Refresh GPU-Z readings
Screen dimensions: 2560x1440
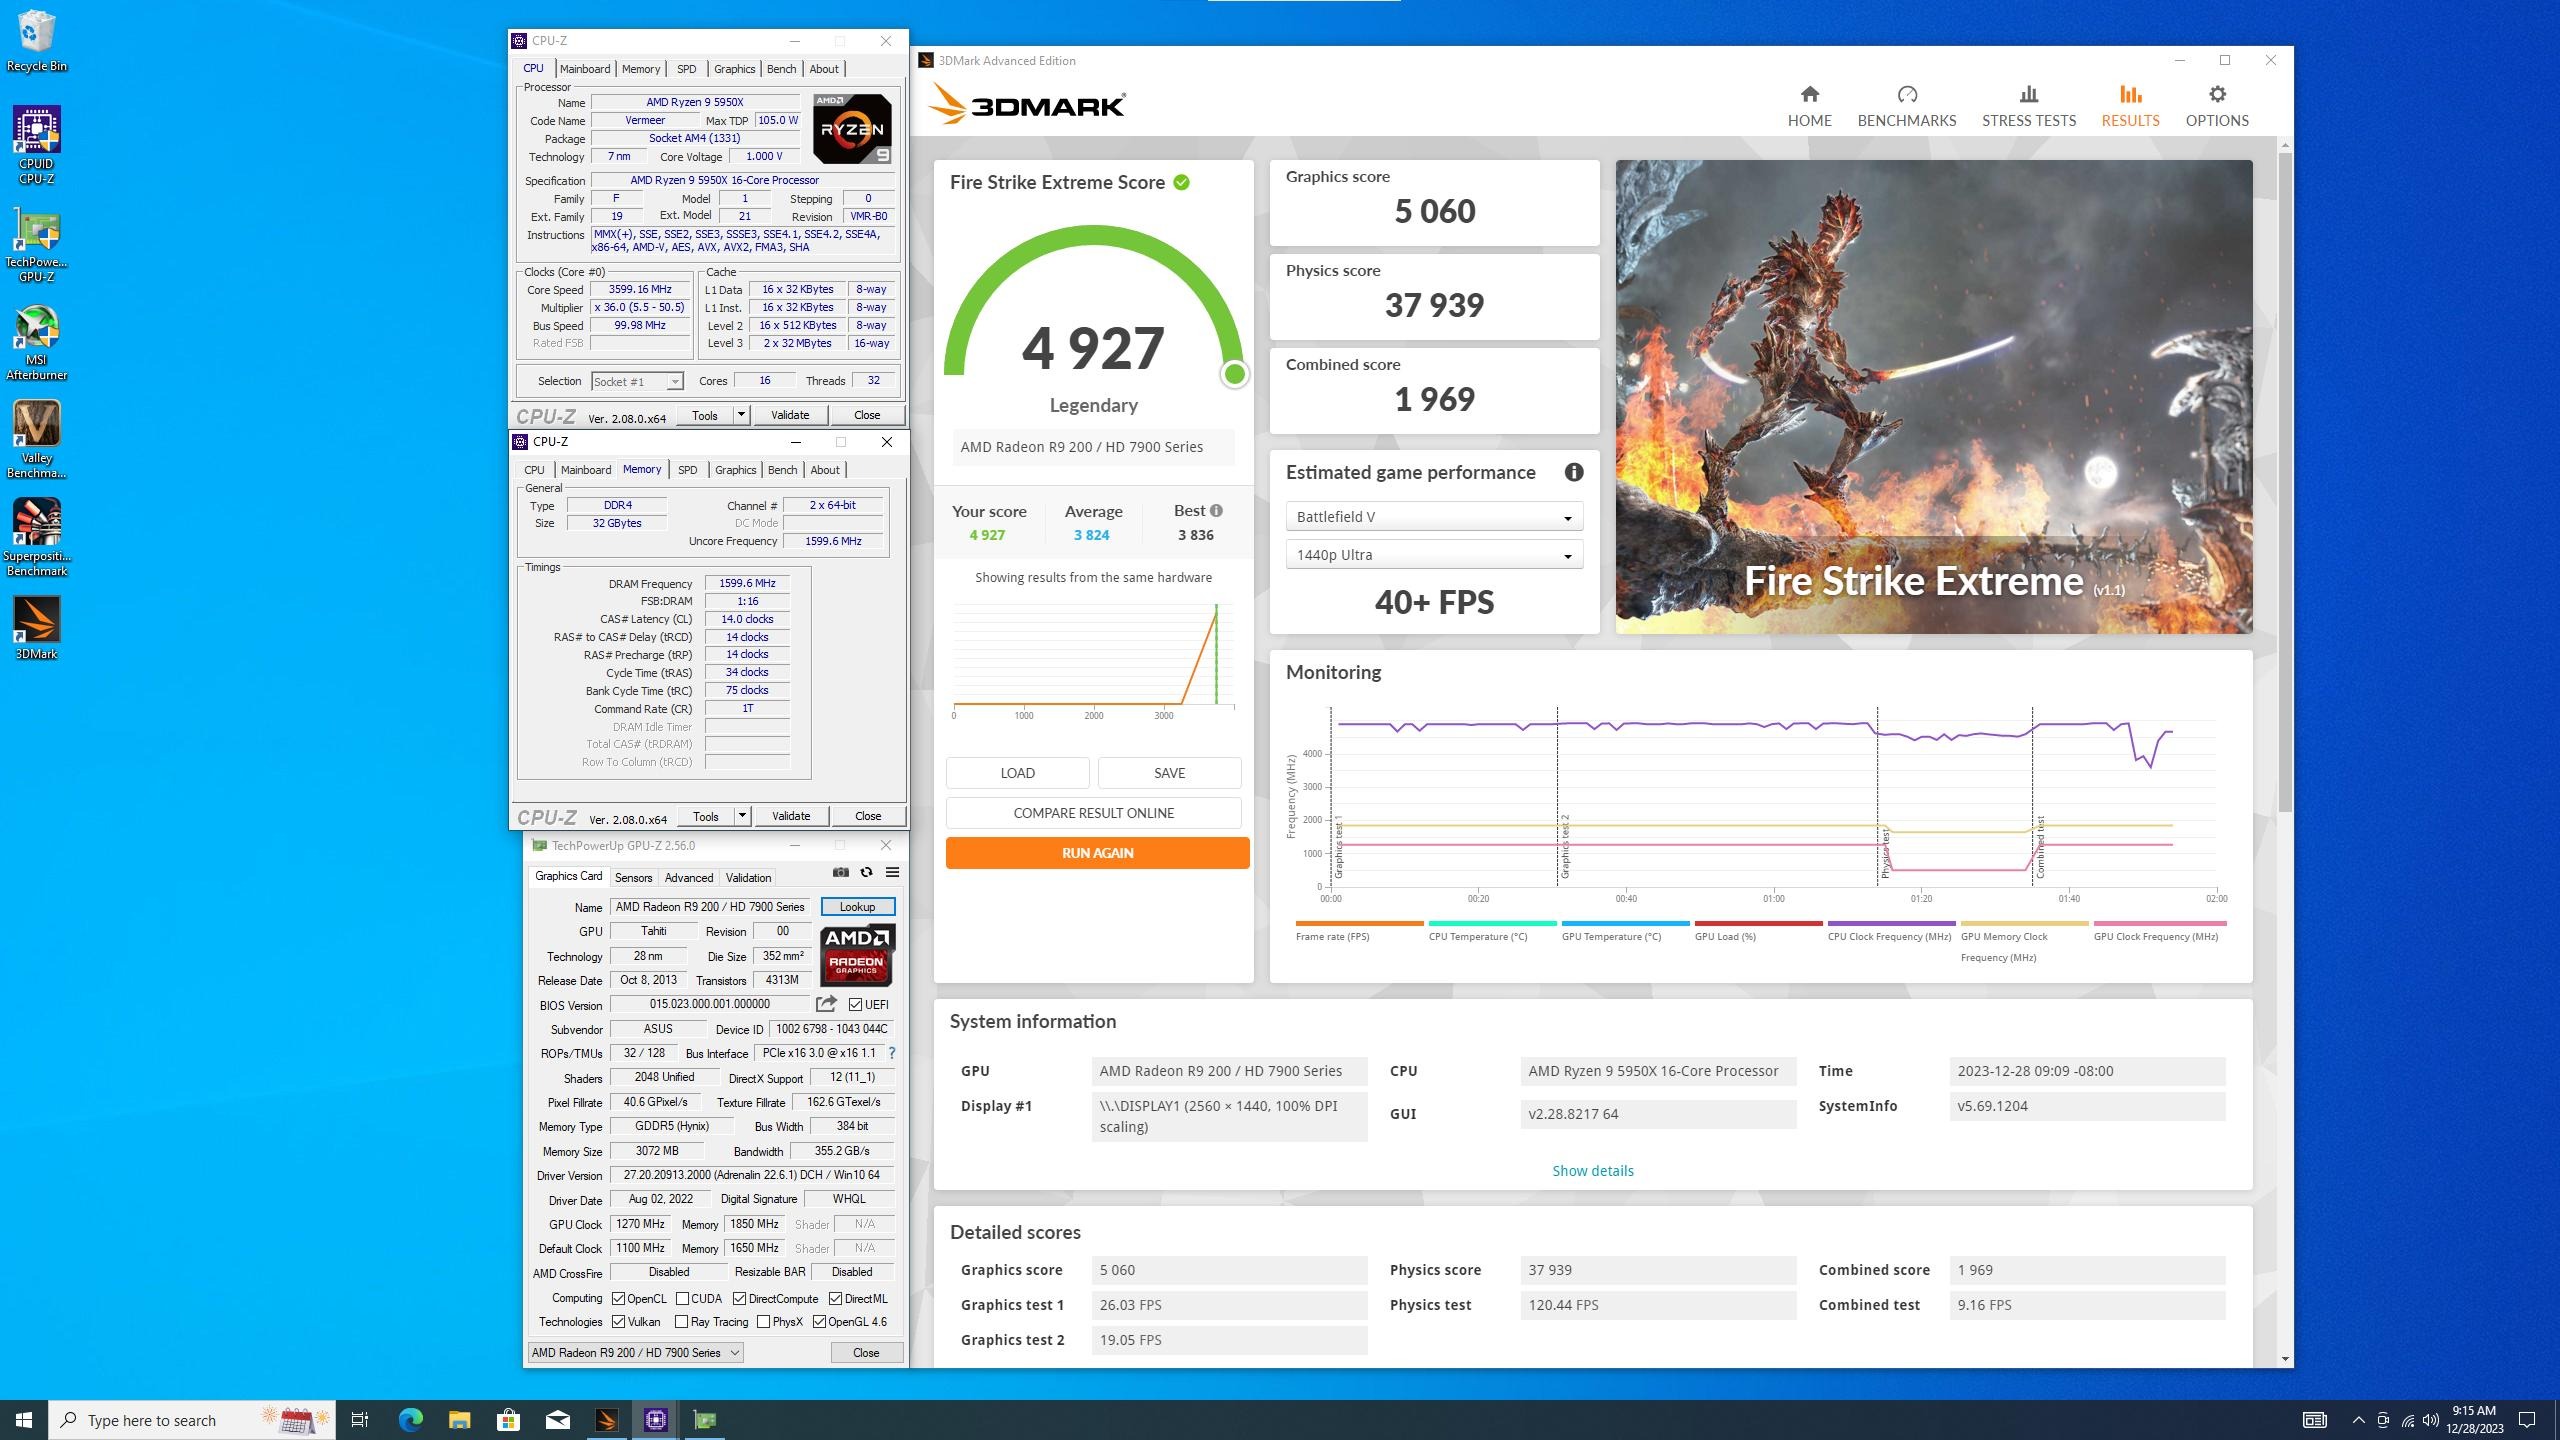tap(866, 872)
